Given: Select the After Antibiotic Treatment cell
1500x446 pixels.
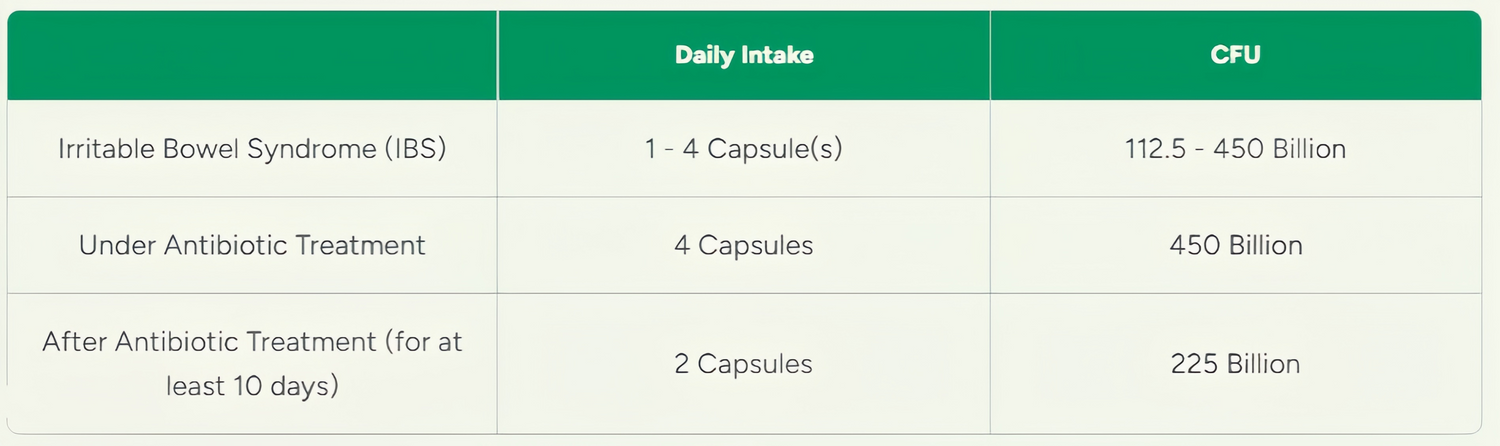Looking at the screenshot, I should pos(252,363).
